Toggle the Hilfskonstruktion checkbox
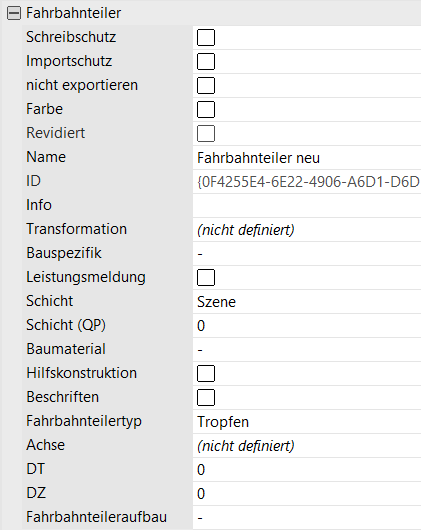The image size is (421, 530). [206, 373]
